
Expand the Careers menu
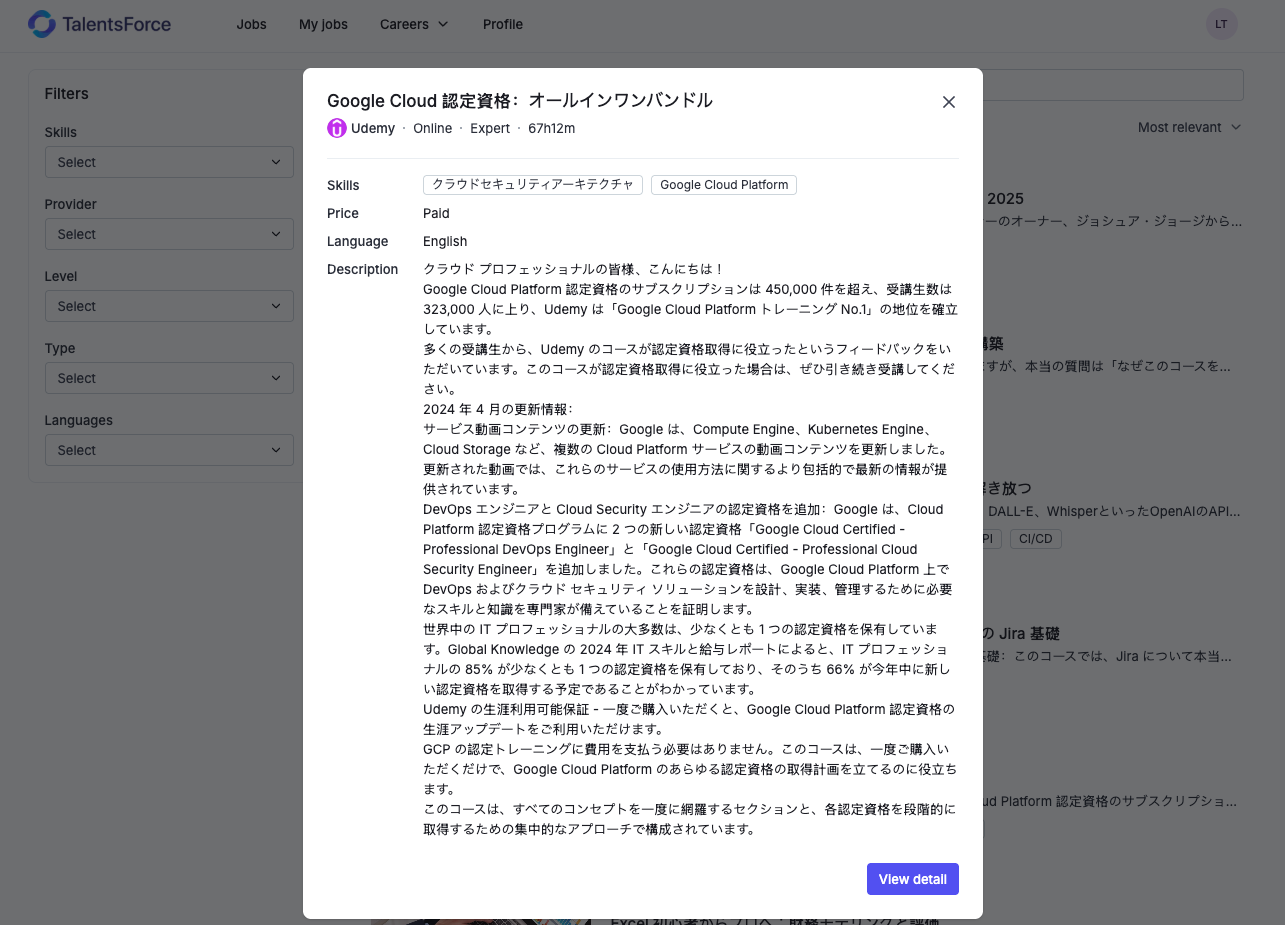[x=414, y=24]
